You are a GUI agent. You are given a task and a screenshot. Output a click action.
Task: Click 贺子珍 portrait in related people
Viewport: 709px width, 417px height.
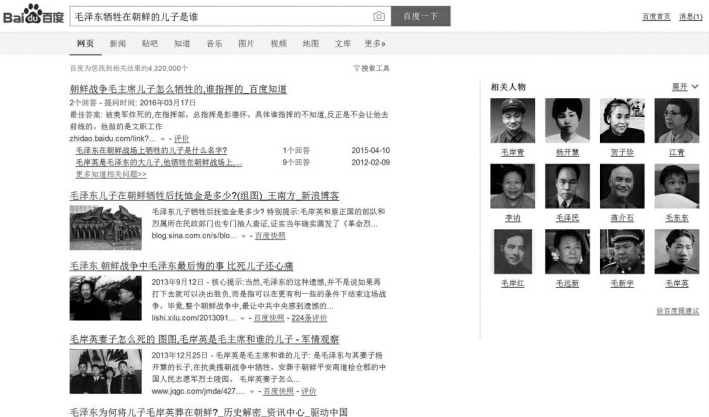(622, 121)
